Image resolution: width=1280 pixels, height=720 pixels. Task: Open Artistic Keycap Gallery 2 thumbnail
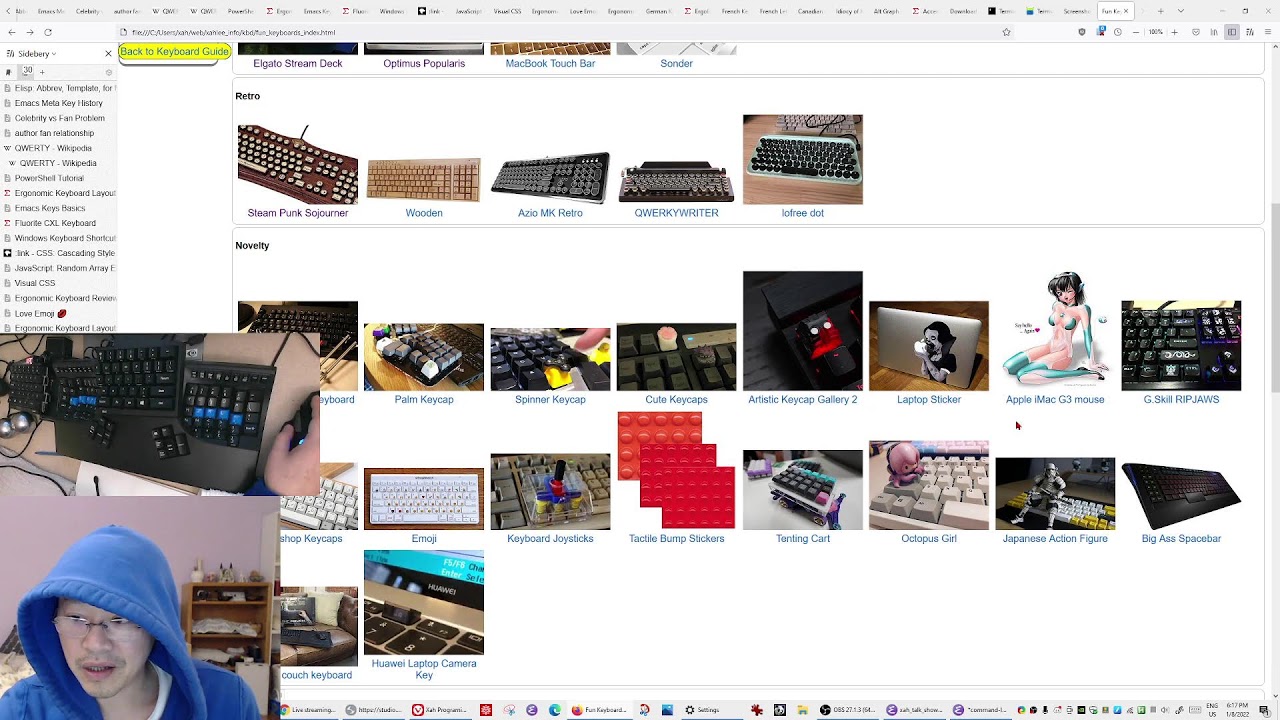[803, 331]
